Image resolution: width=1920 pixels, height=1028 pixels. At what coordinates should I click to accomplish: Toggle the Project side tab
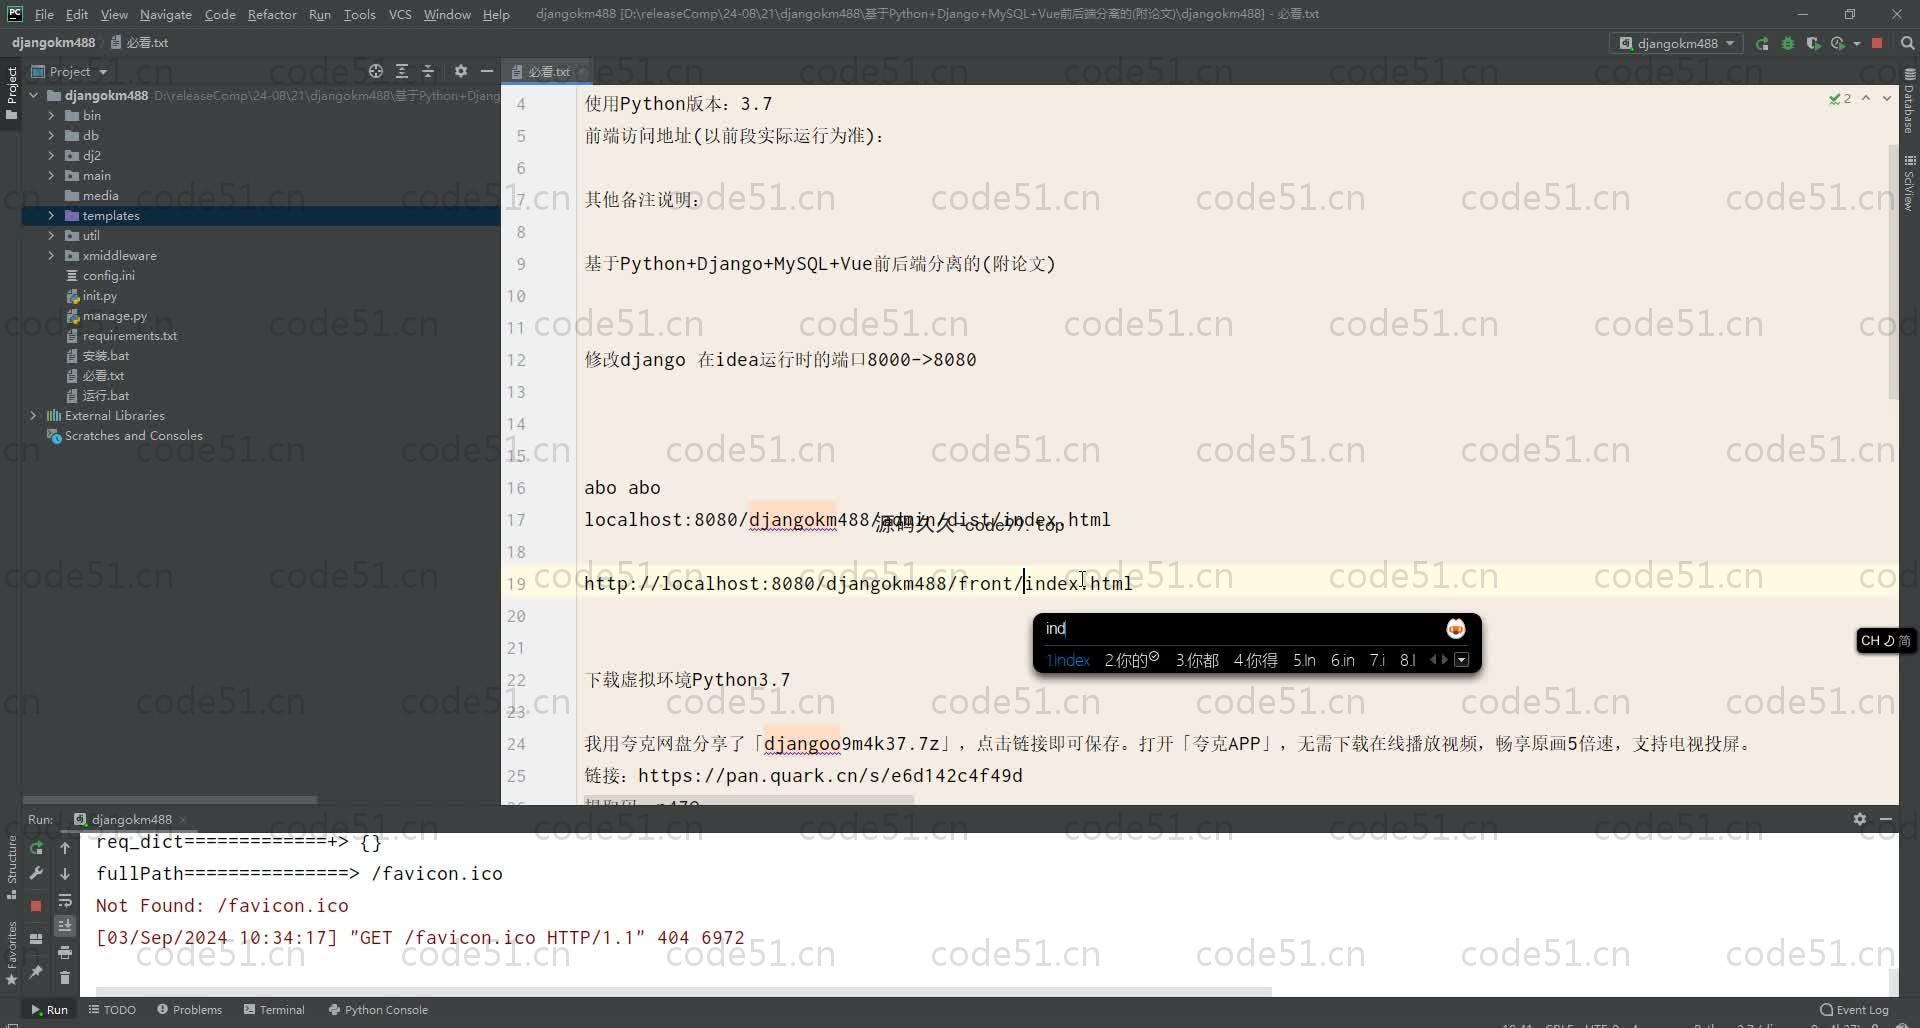point(11,93)
